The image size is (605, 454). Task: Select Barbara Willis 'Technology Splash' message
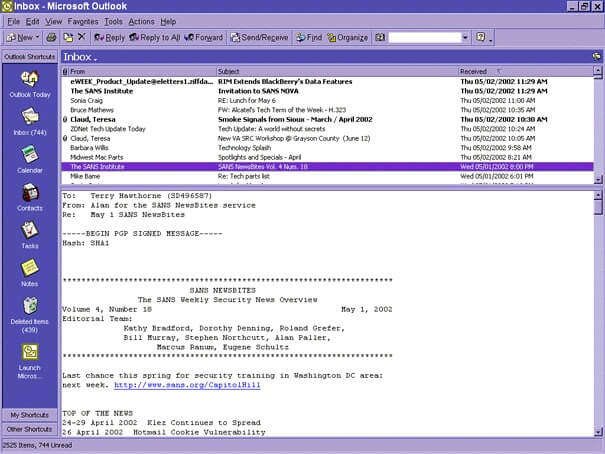click(x=327, y=148)
